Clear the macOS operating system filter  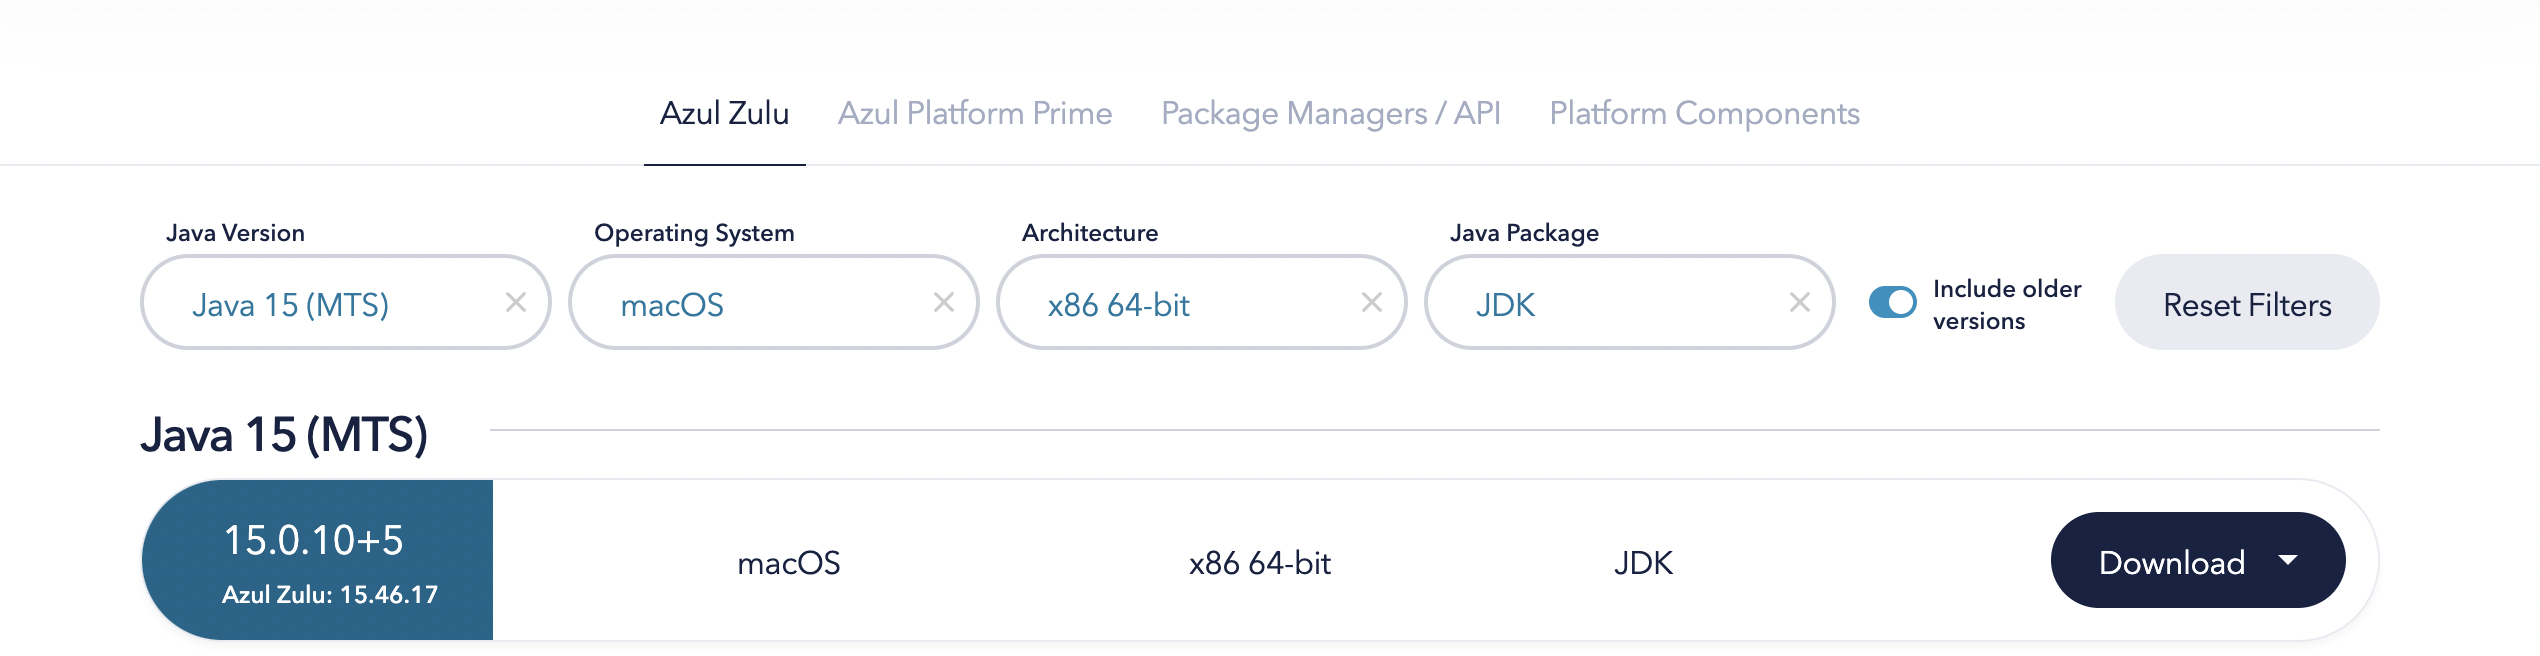(944, 302)
